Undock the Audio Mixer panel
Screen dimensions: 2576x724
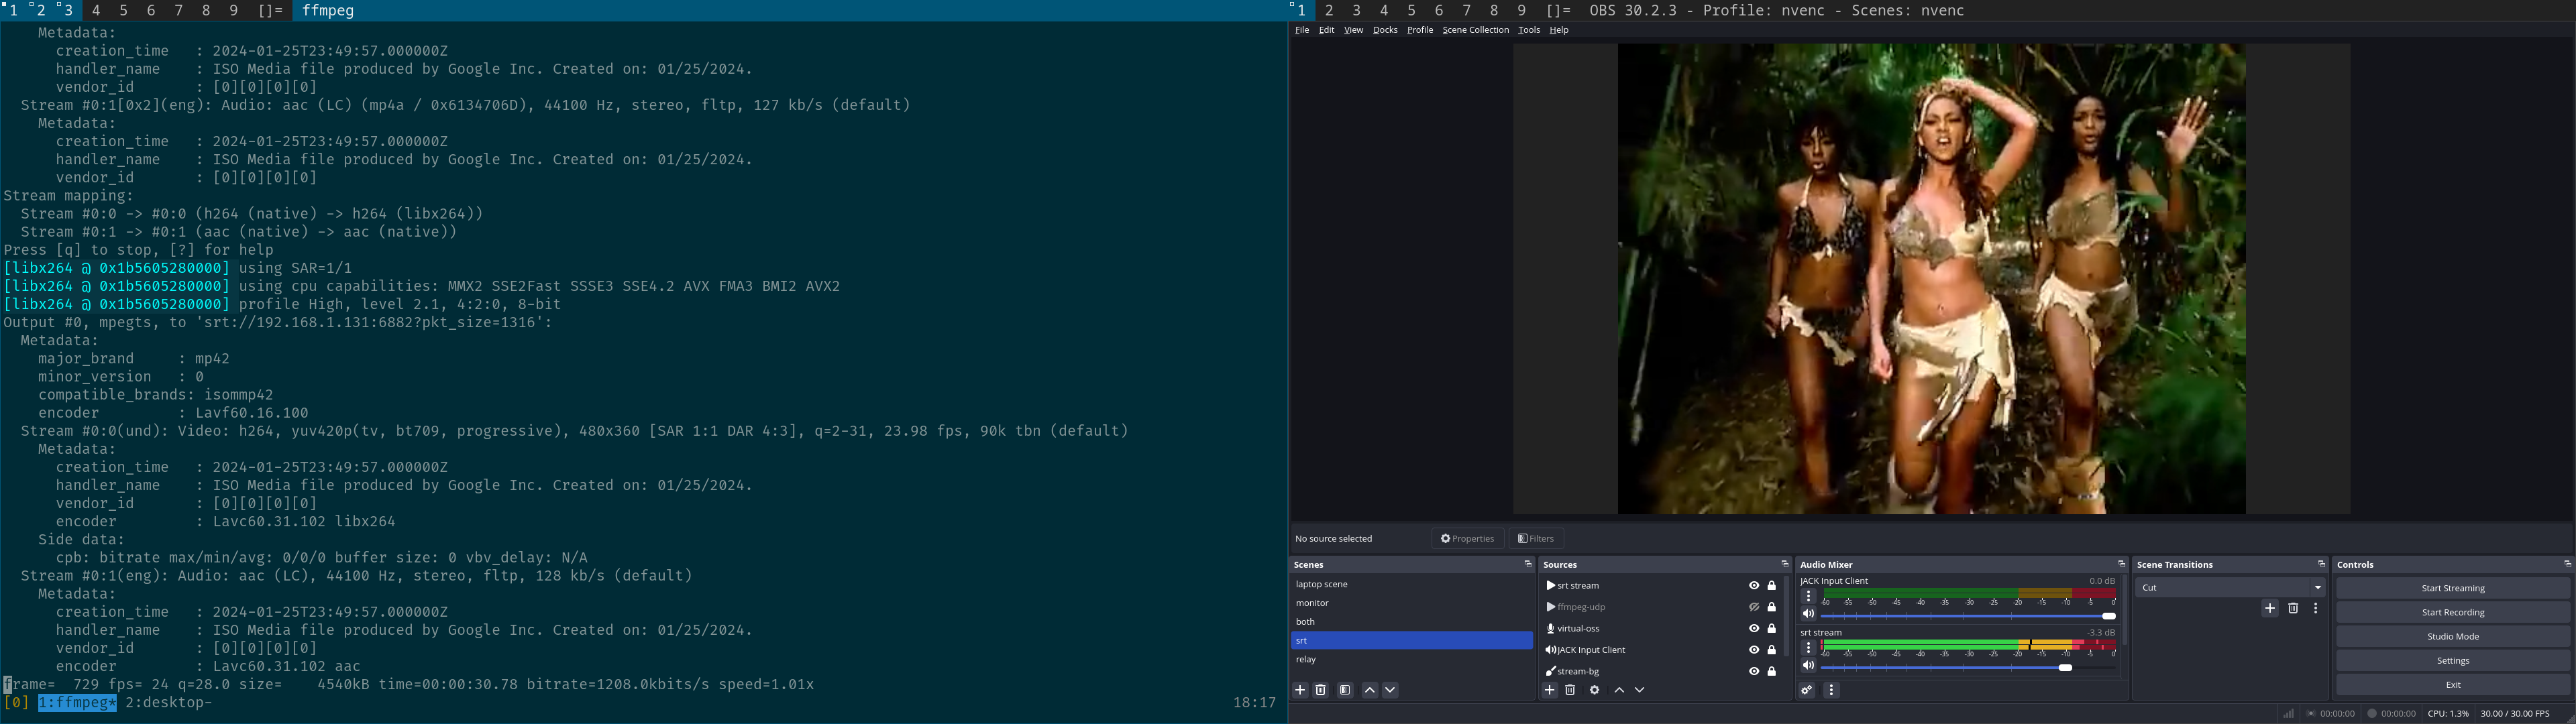tap(2121, 564)
